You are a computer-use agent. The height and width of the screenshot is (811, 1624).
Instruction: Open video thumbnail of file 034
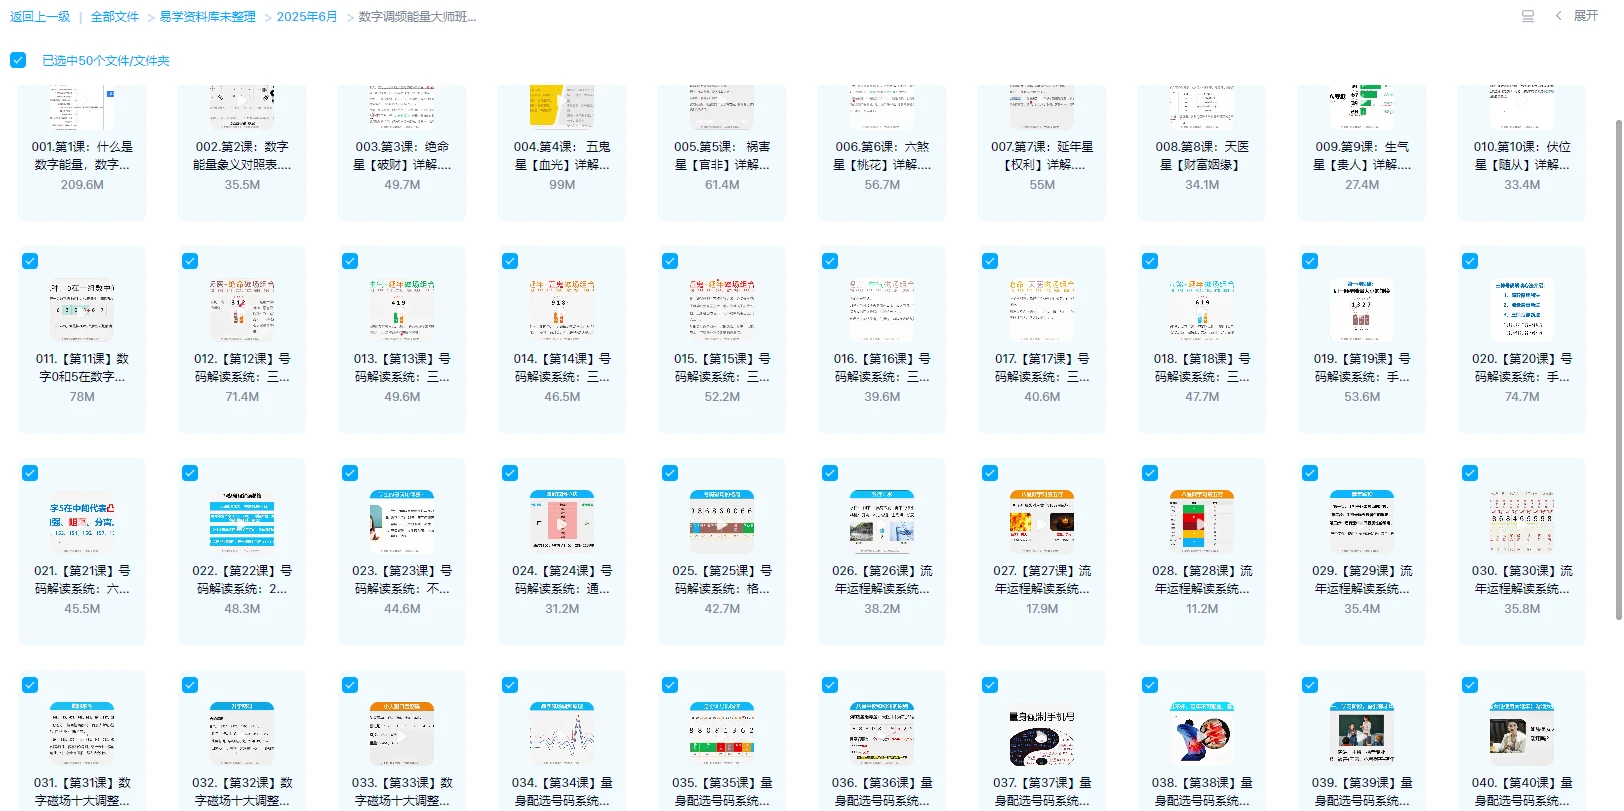click(x=562, y=734)
